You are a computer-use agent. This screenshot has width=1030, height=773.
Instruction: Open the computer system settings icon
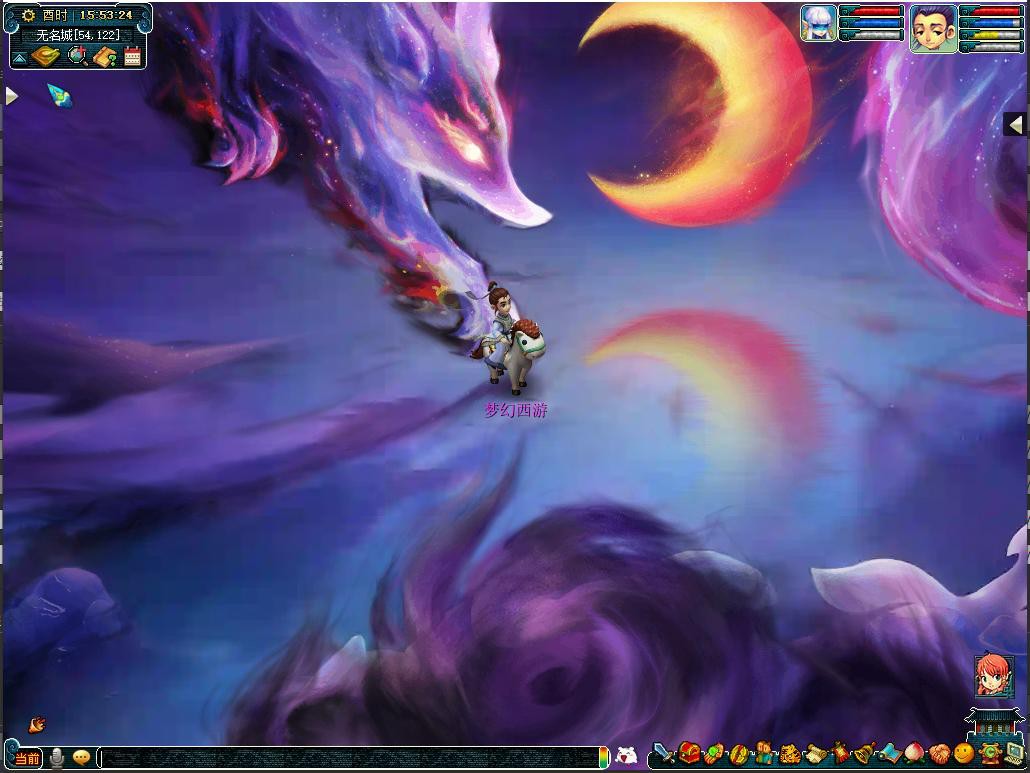coord(1014,754)
